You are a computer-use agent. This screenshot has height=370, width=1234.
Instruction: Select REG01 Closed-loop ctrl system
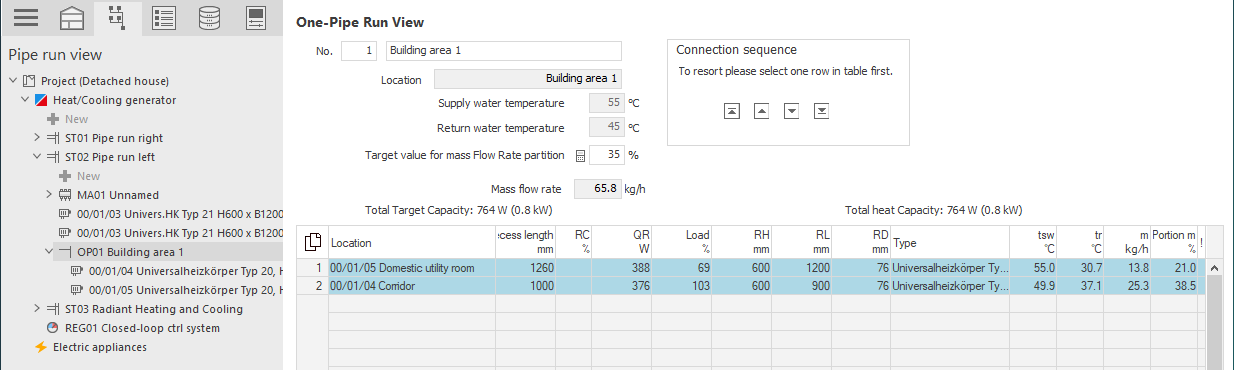coord(142,328)
